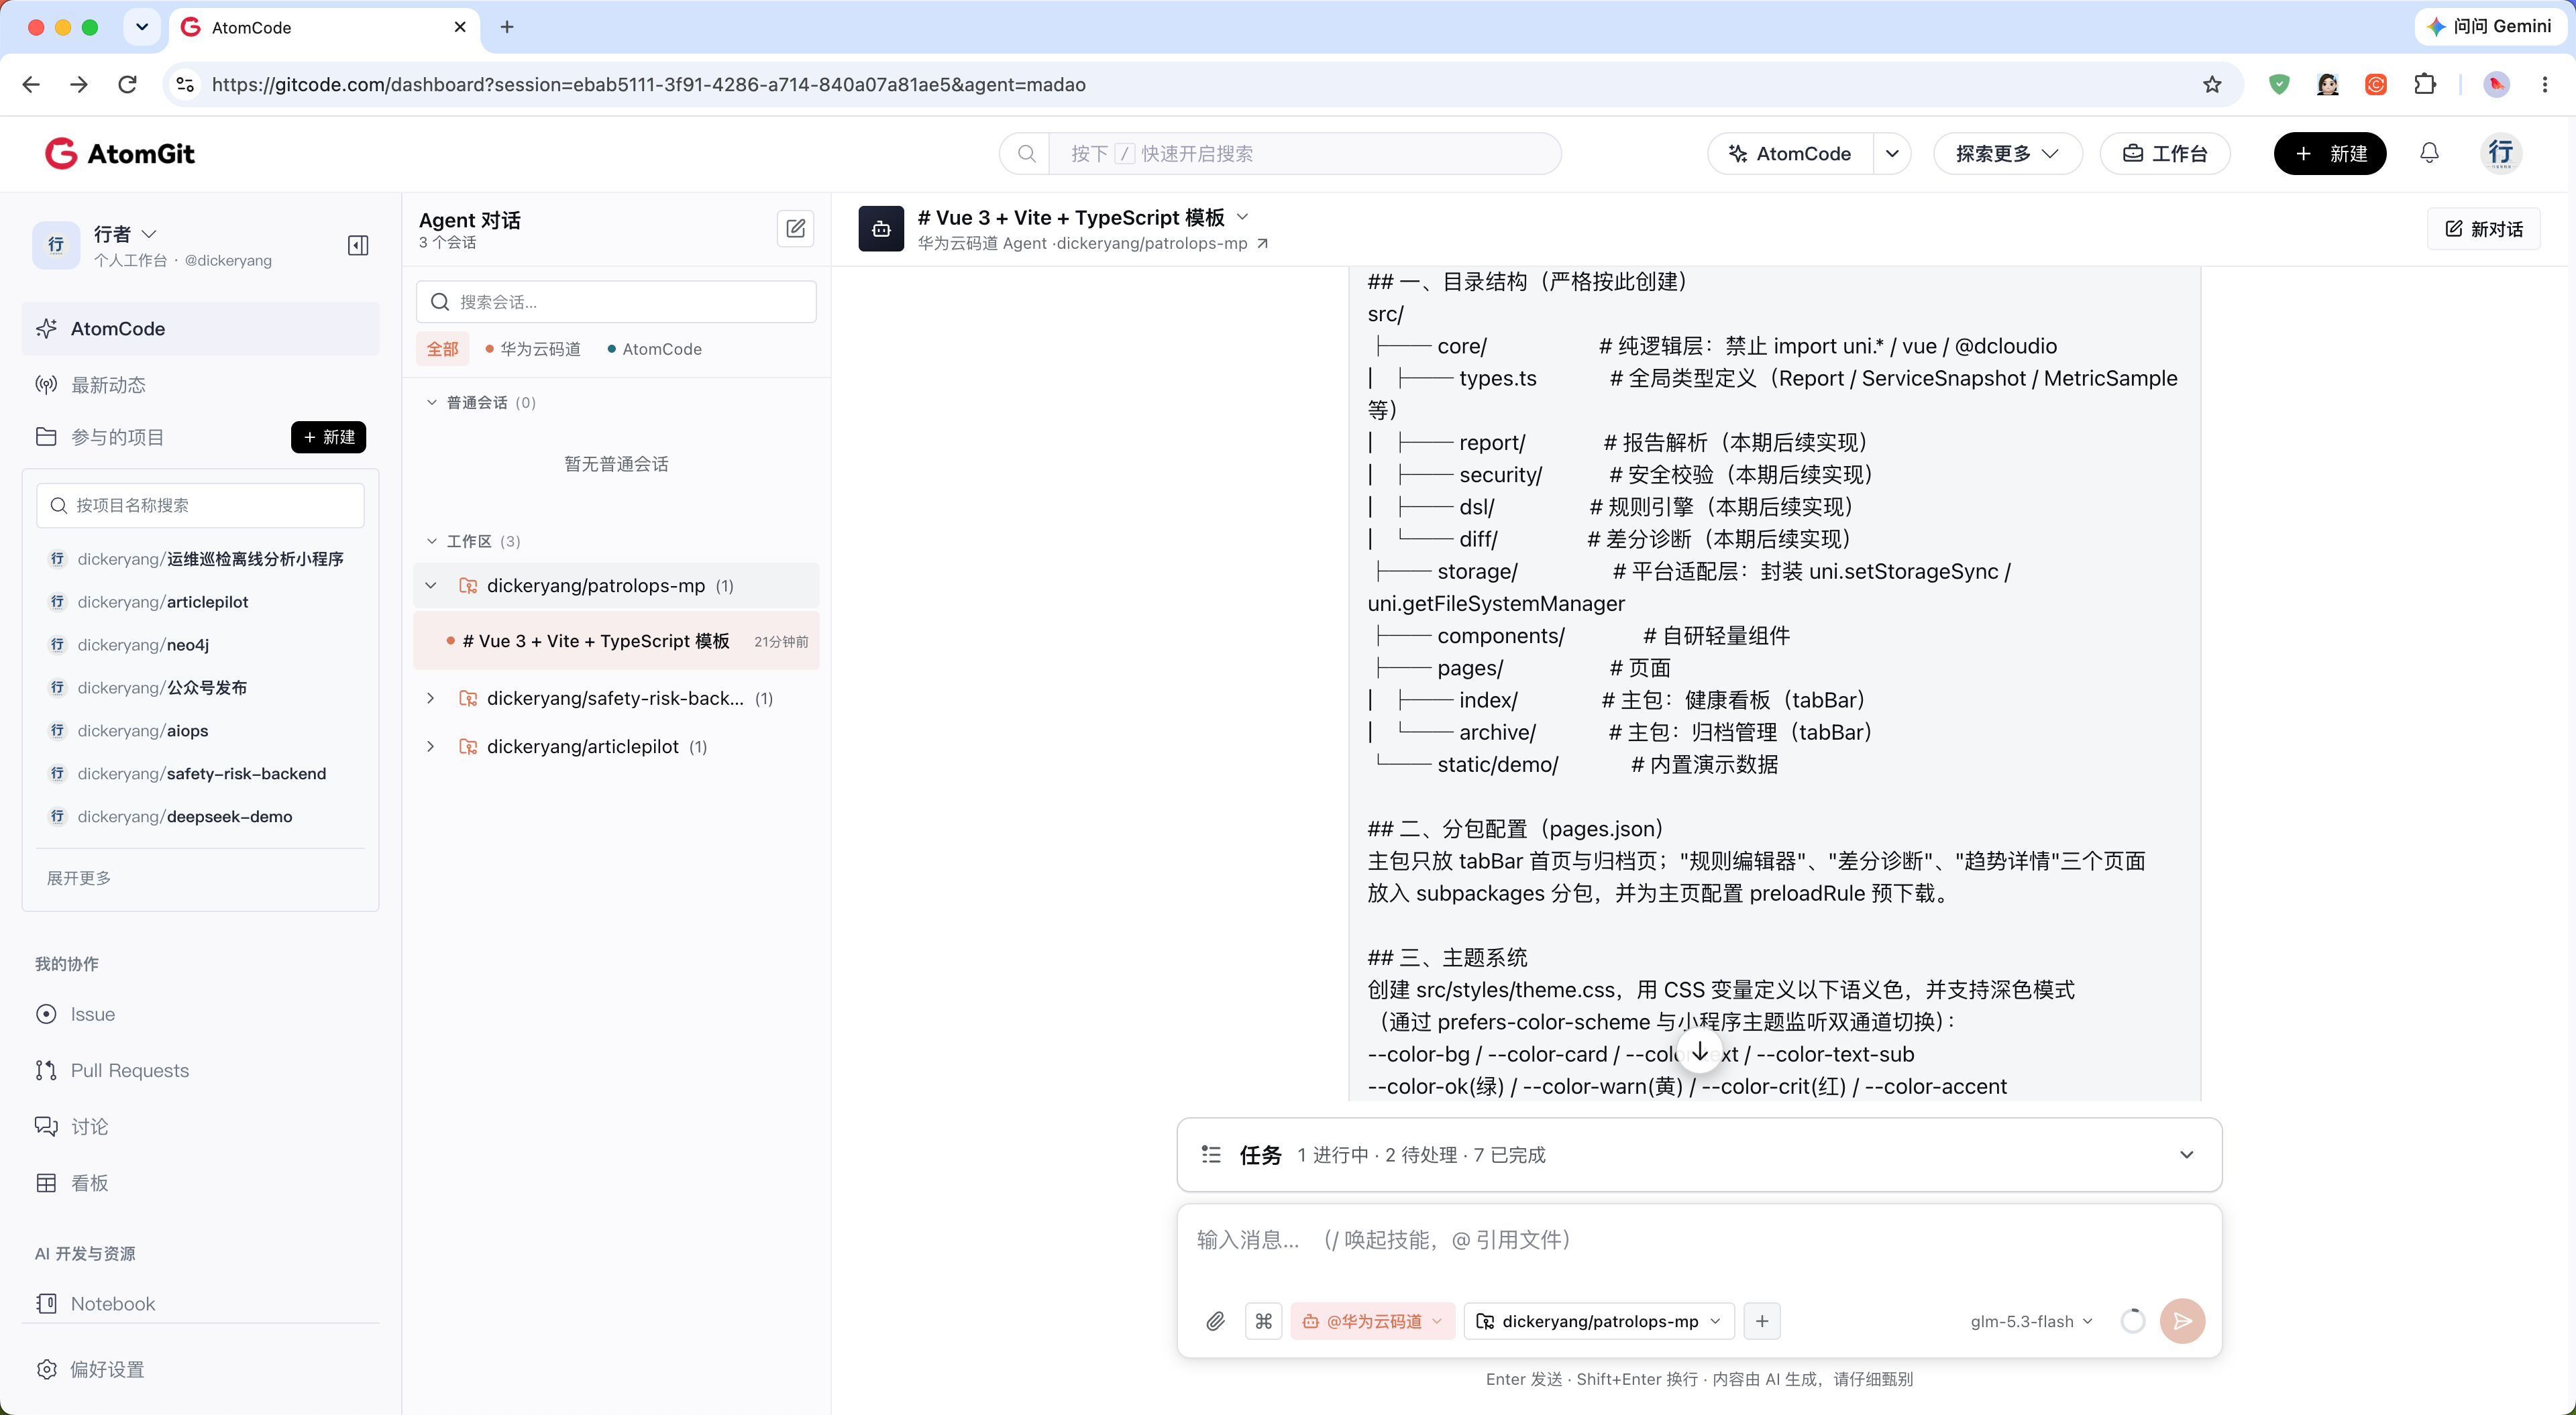This screenshot has width=2576, height=1415.
Task: Open the browser tab search dropdown
Action: pyautogui.click(x=142, y=27)
